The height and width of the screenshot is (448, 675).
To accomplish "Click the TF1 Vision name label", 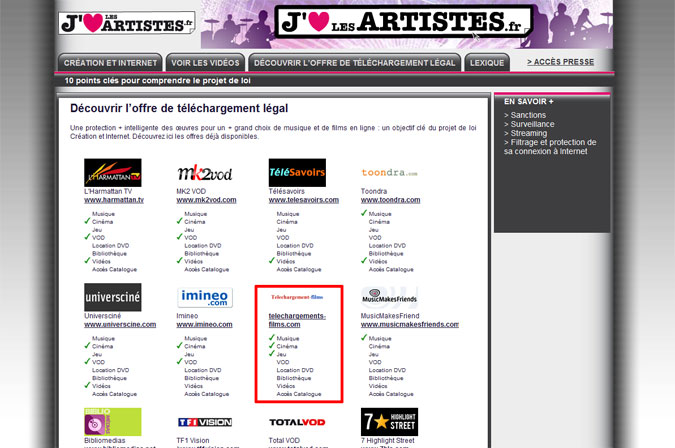I will pos(193,440).
